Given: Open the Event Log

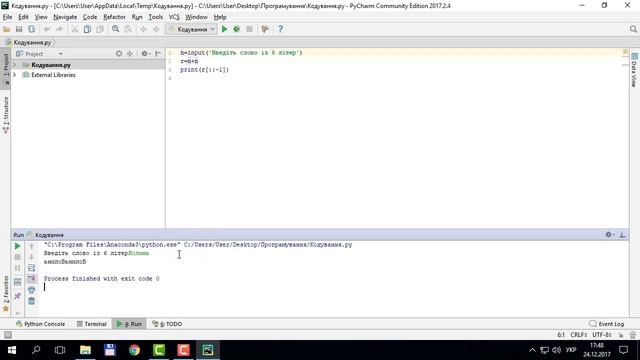Looking at the screenshot, I should tap(607, 324).
